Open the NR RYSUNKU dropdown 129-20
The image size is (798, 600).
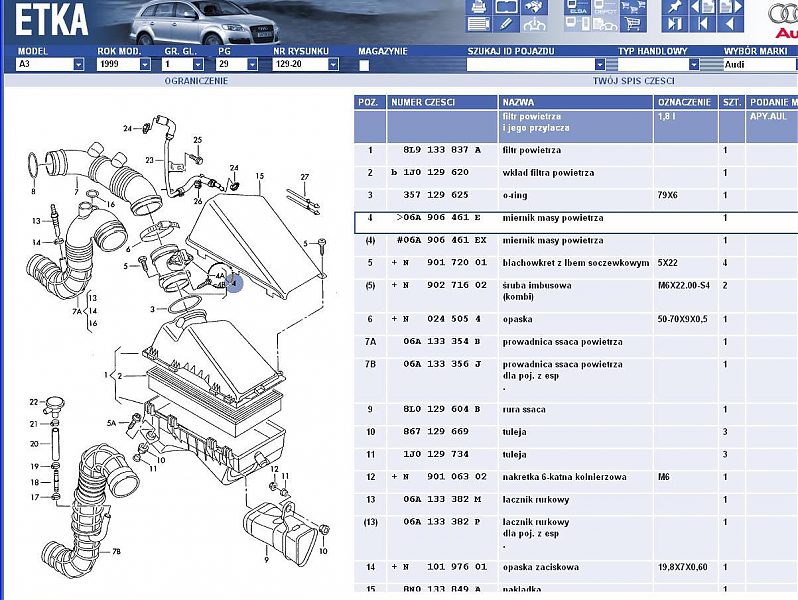point(305,64)
